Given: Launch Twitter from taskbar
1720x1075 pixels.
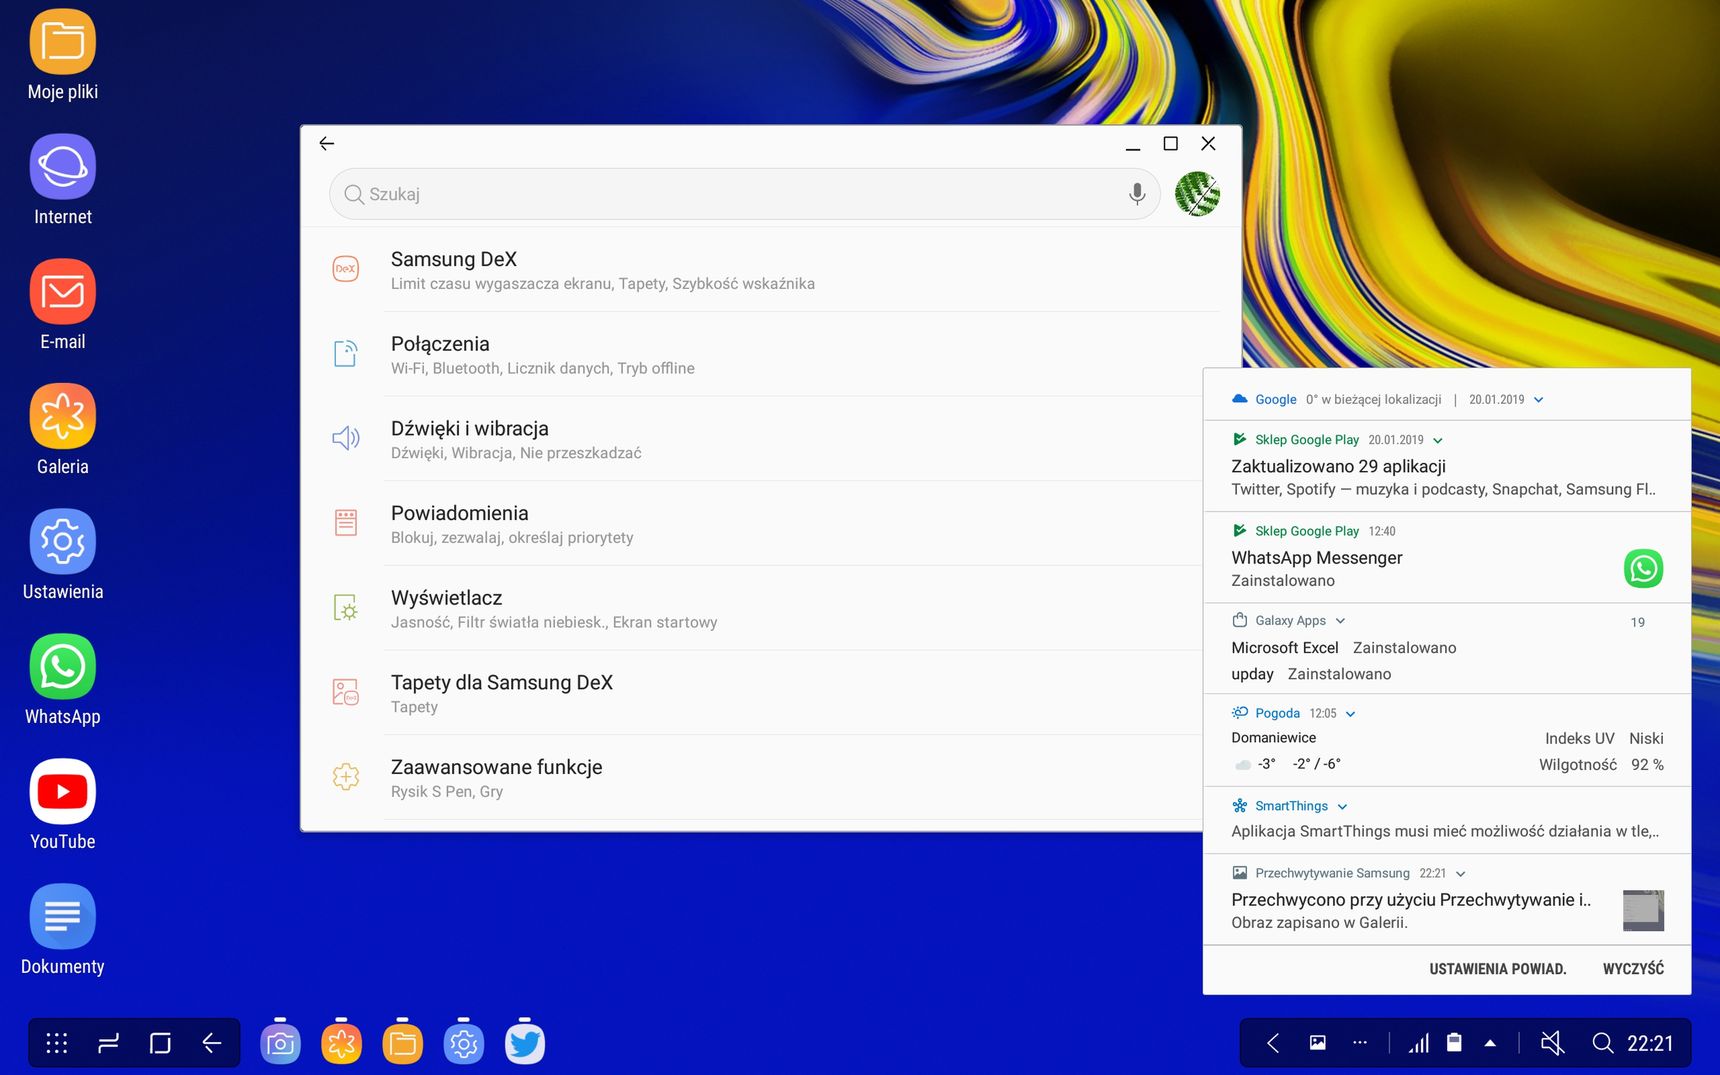Looking at the screenshot, I should pyautogui.click(x=525, y=1043).
